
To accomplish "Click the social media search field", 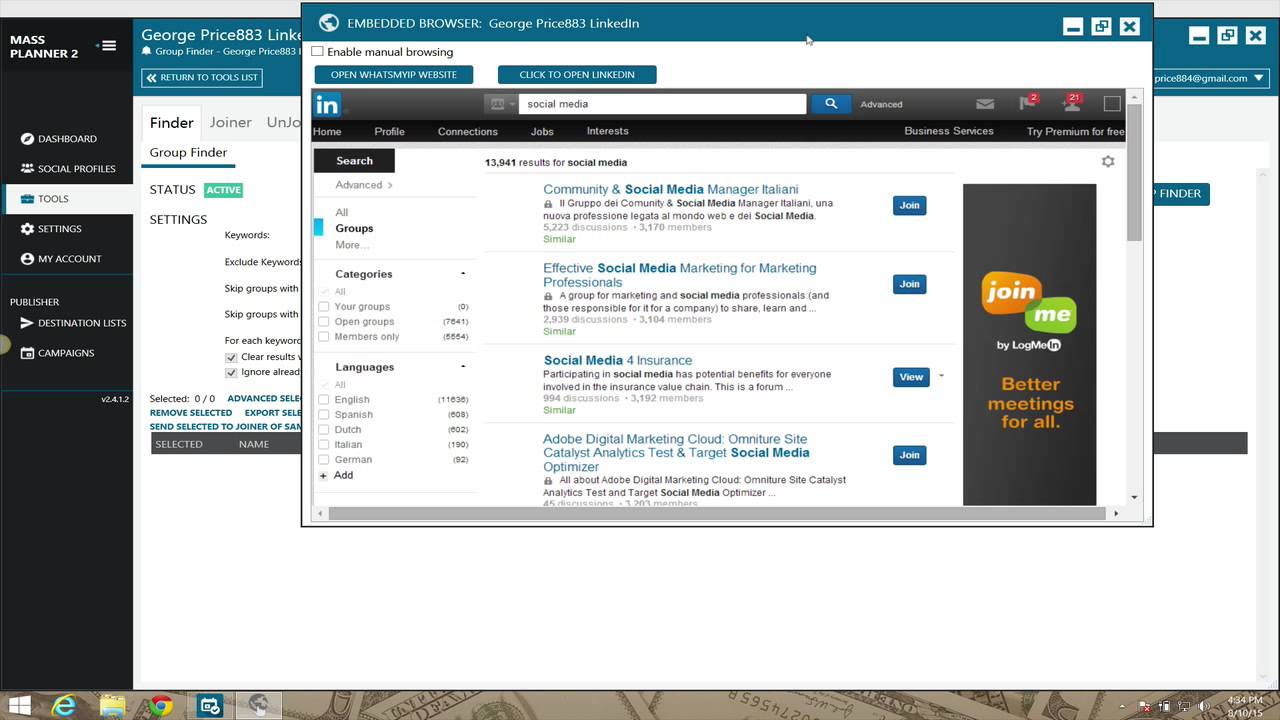I will pyautogui.click(x=662, y=104).
